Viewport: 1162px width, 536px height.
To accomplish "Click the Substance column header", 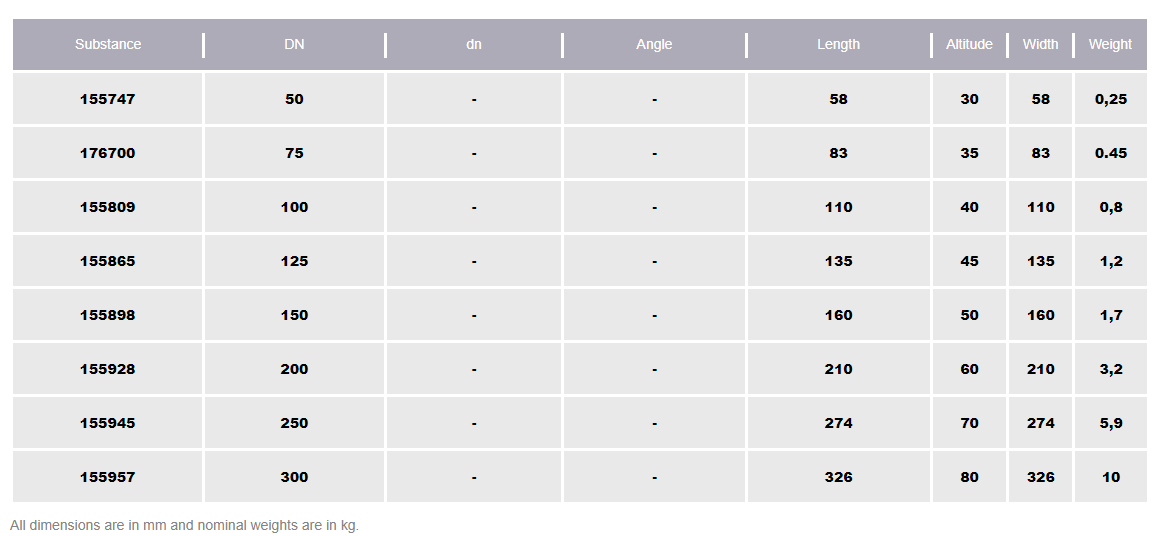I will tap(108, 44).
